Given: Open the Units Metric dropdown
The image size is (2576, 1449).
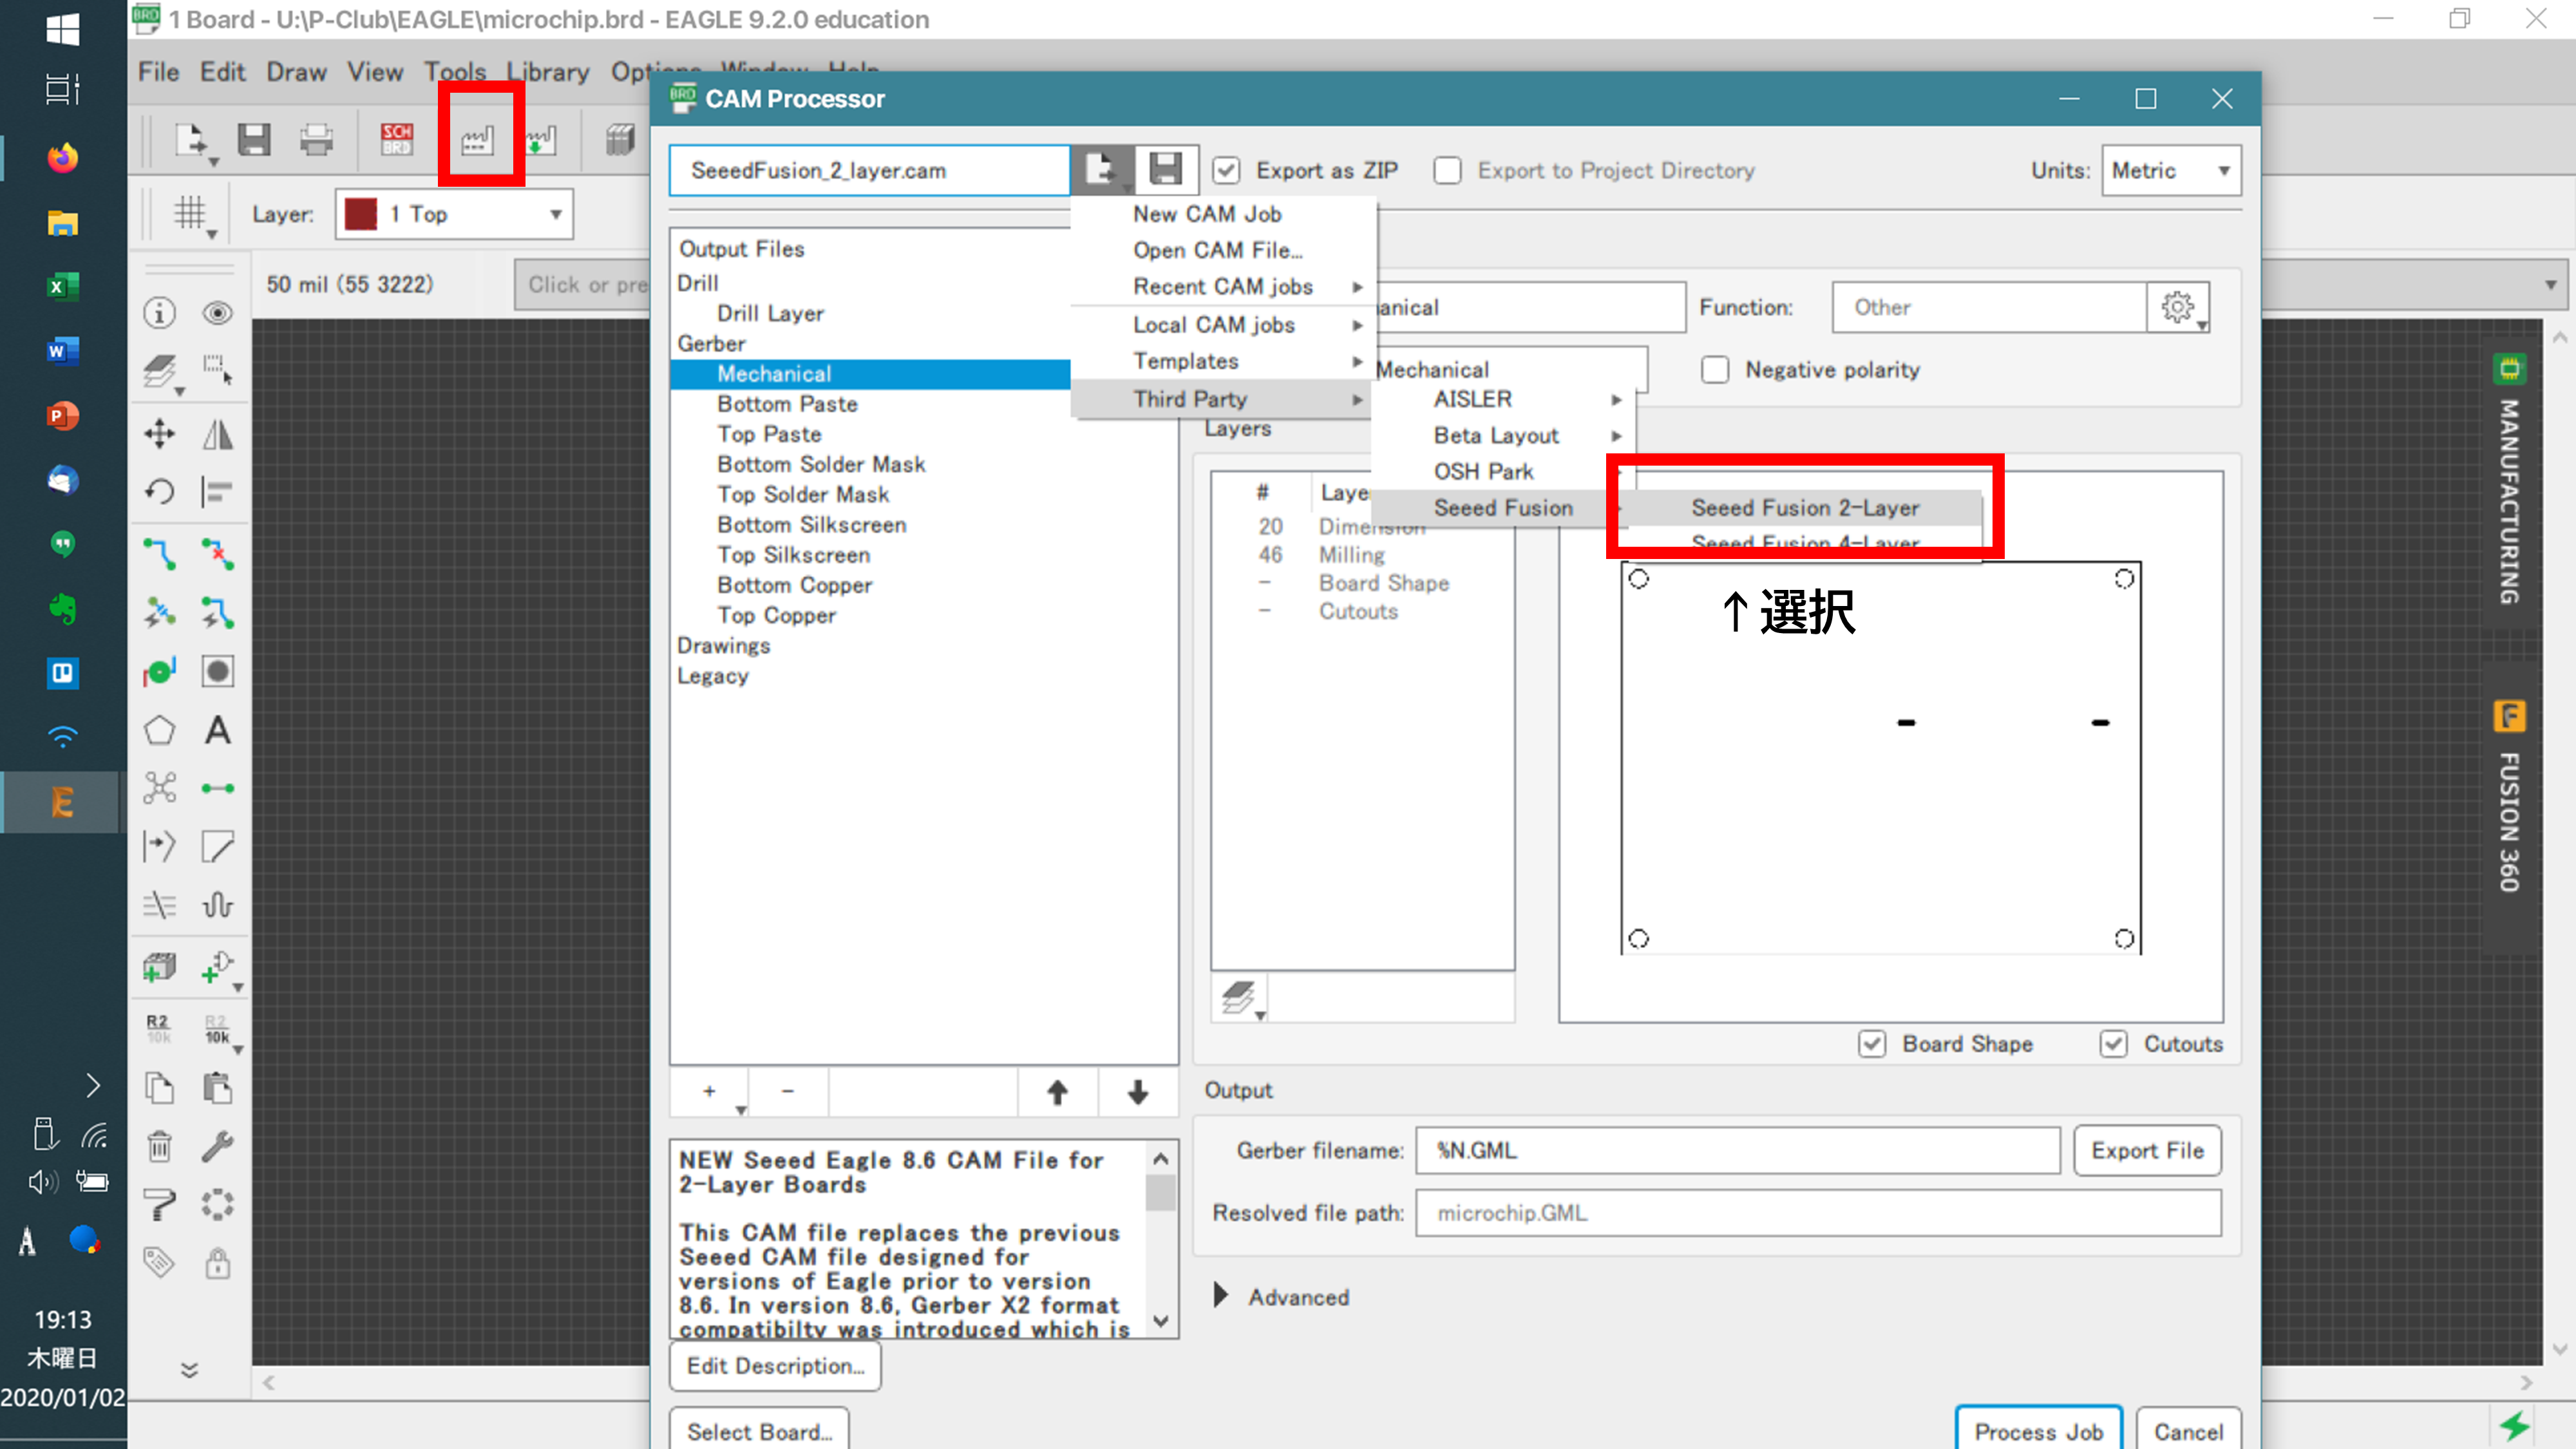Looking at the screenshot, I should pos(2170,171).
